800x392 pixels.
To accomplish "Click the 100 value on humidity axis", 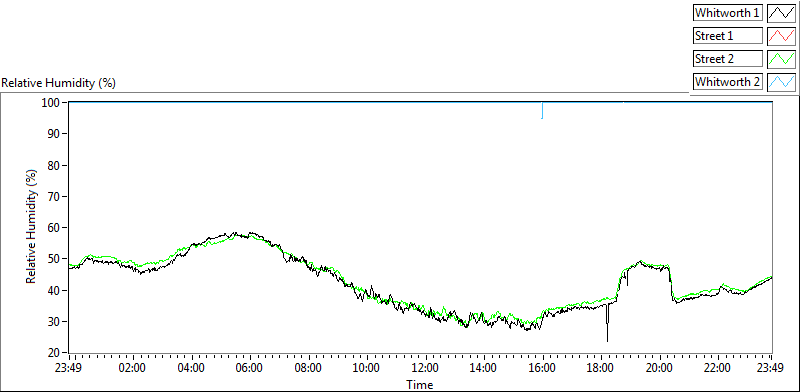I will 52,103.
